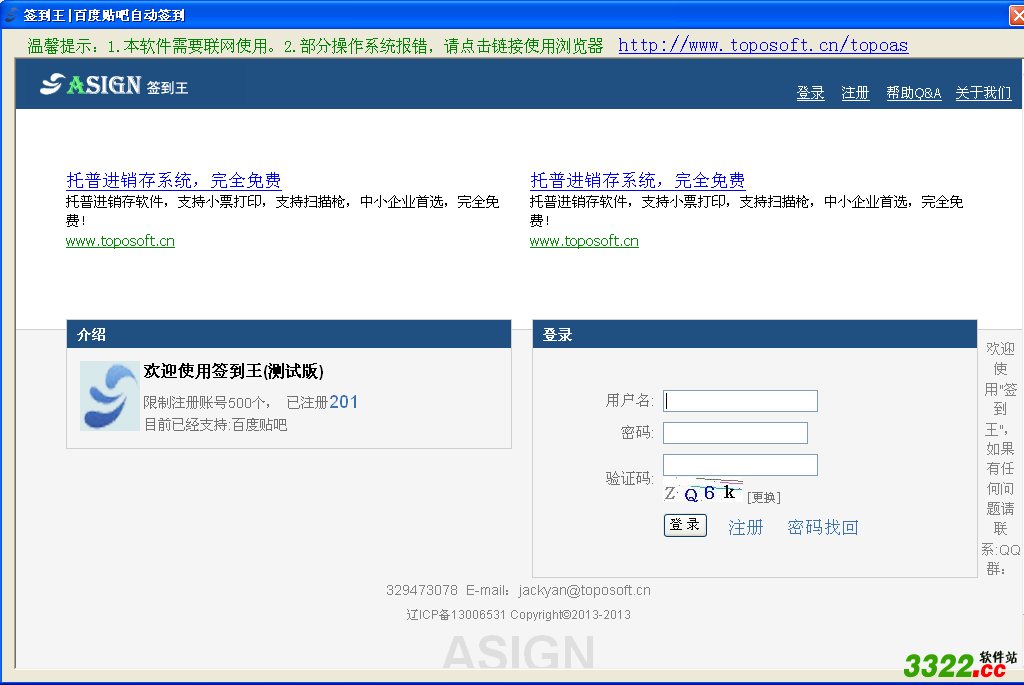1024x685 pixels.
Task: Click the 注册 link beside login button
Action: [x=745, y=527]
